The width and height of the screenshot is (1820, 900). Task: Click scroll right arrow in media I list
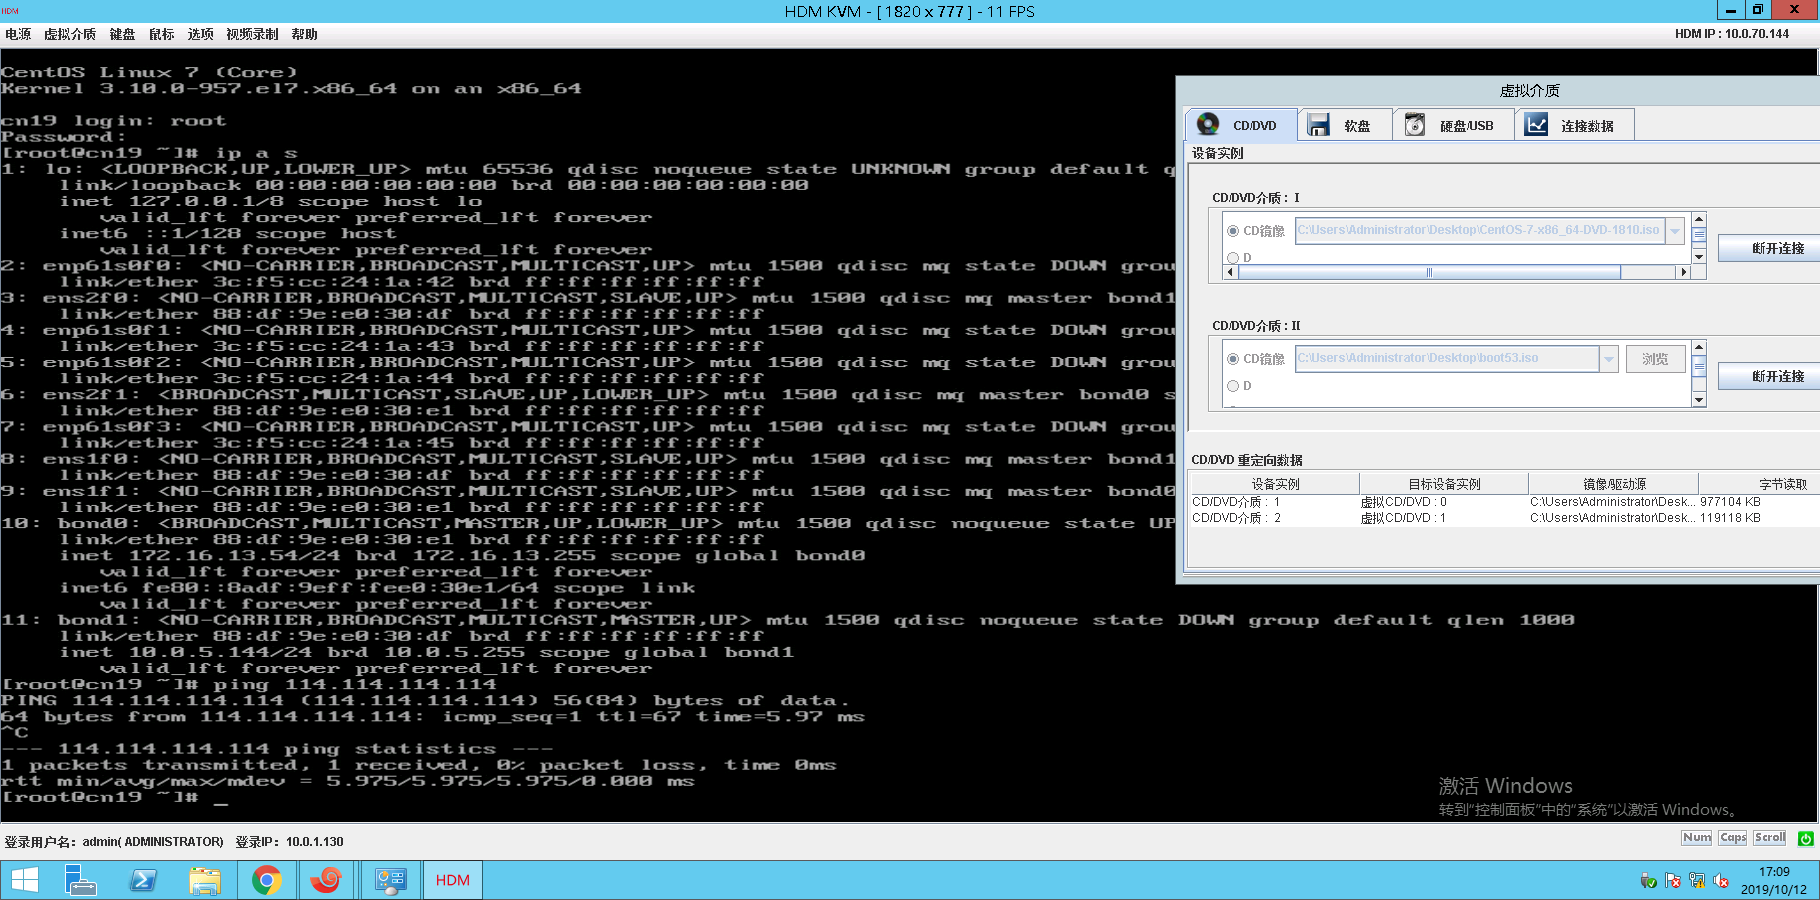click(x=1683, y=272)
